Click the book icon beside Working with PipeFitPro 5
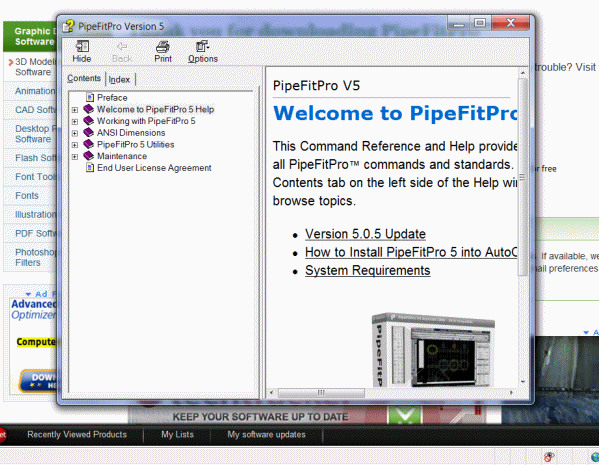 click(89, 121)
